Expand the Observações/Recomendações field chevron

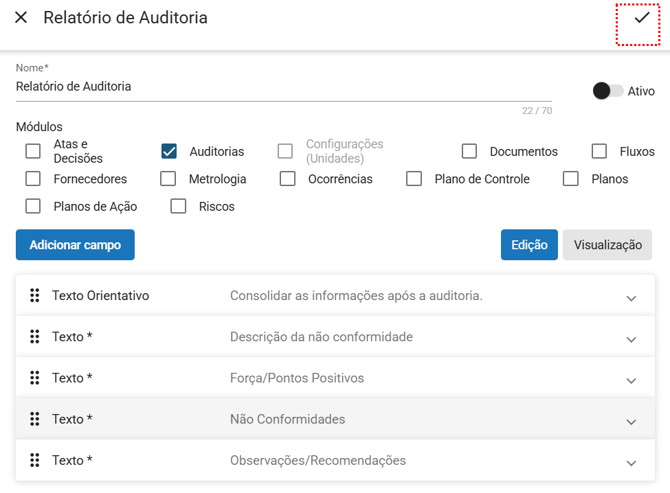pyautogui.click(x=631, y=462)
